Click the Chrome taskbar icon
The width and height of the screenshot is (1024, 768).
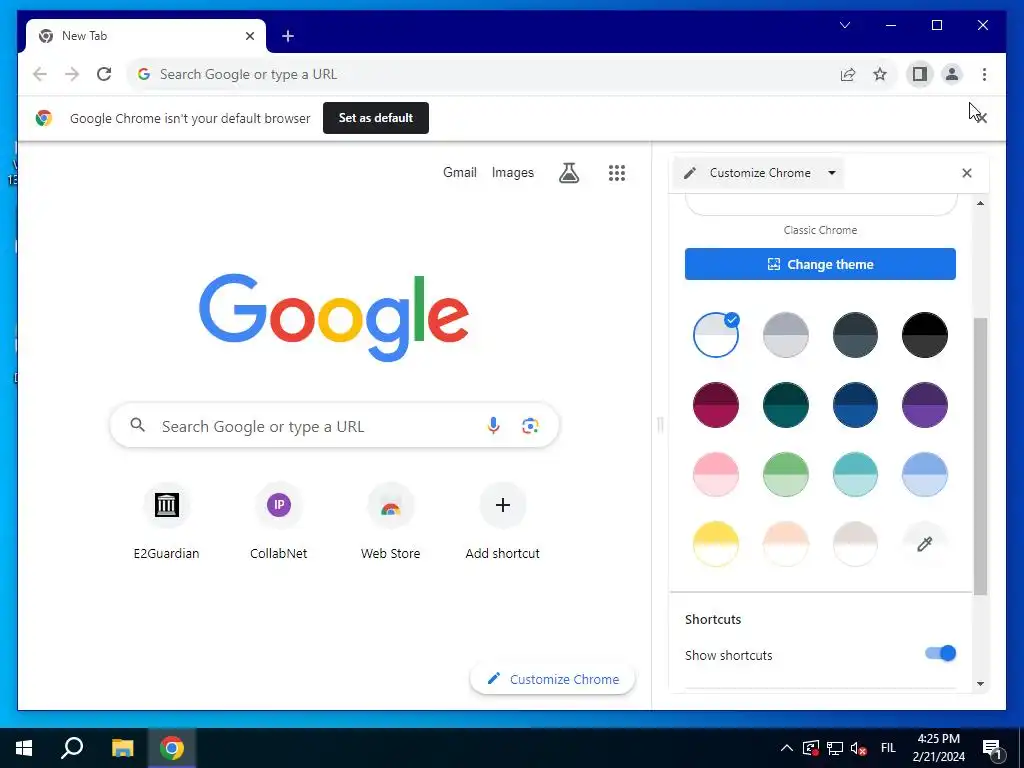(172, 748)
